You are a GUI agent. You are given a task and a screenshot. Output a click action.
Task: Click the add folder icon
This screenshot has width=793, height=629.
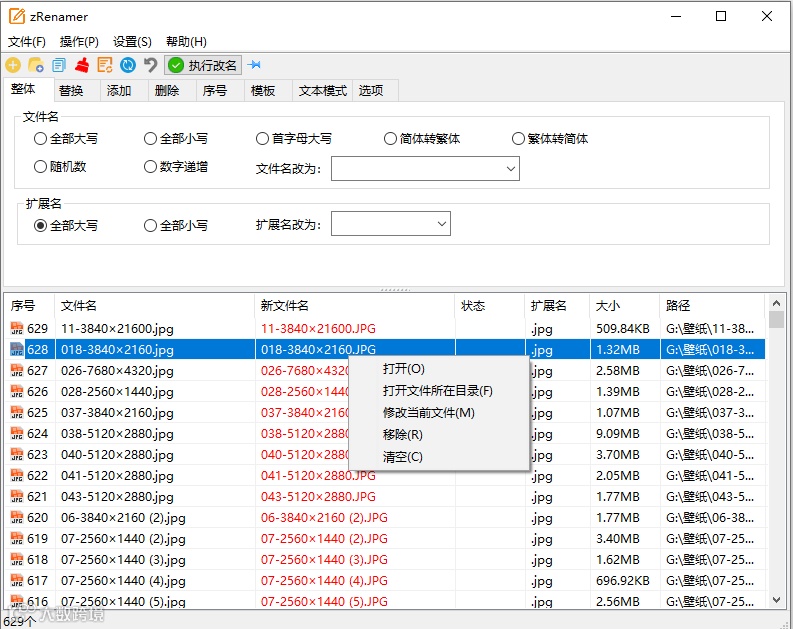(36, 65)
